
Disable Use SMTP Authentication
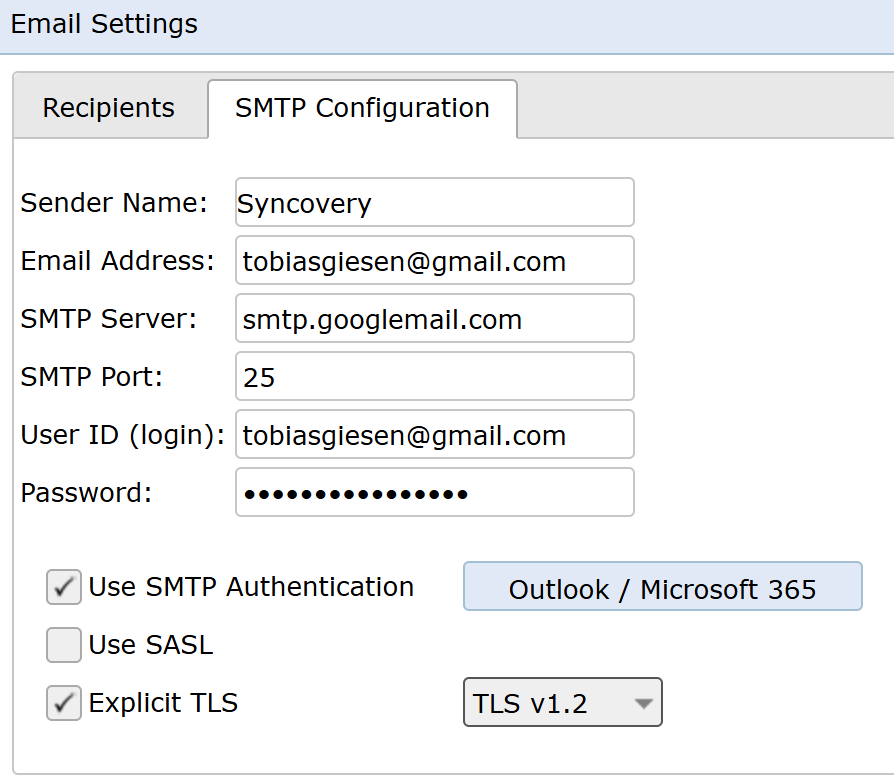pyautogui.click(x=63, y=587)
